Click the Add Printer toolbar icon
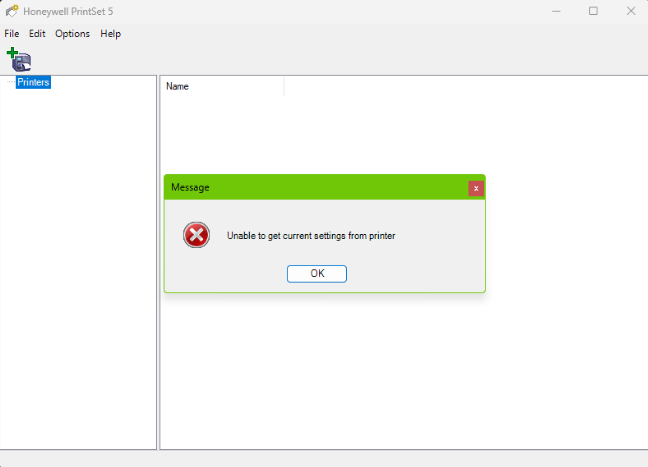 click(x=19, y=59)
